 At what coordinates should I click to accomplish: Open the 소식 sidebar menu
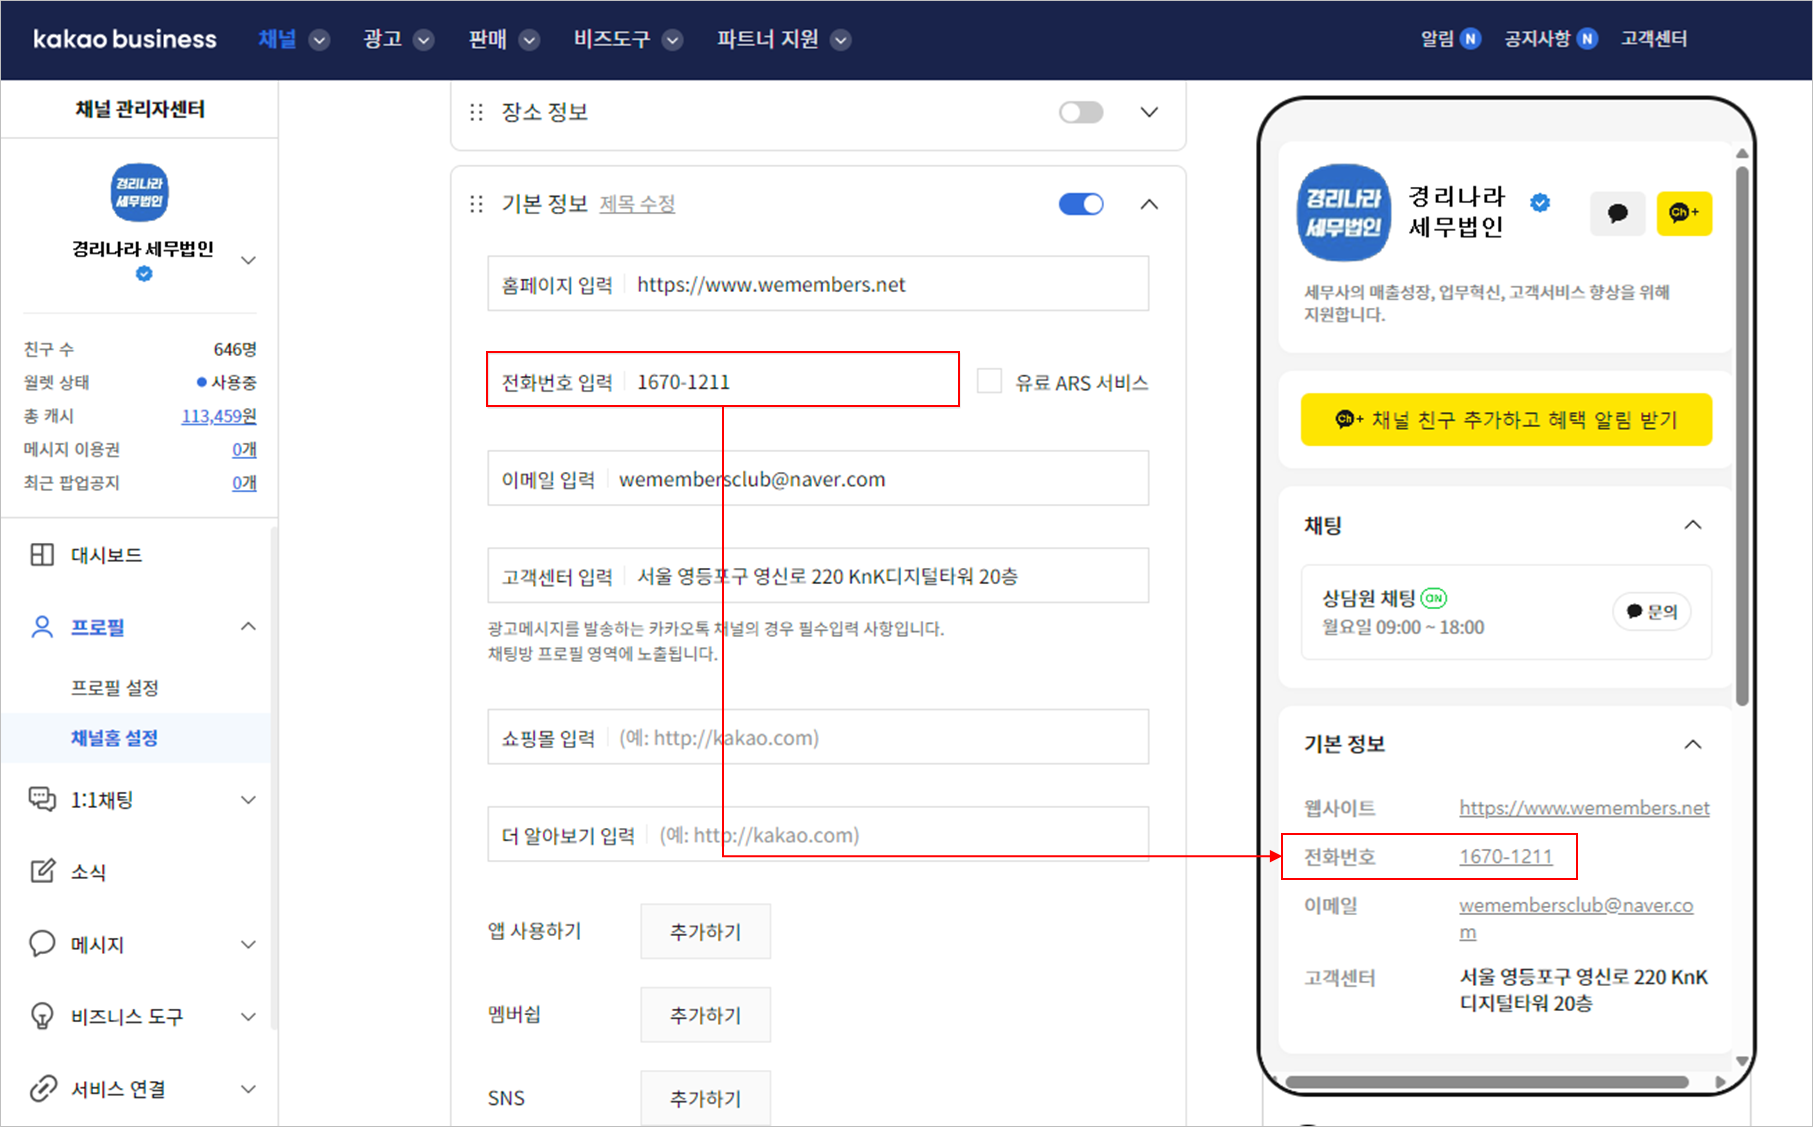tap(89, 872)
